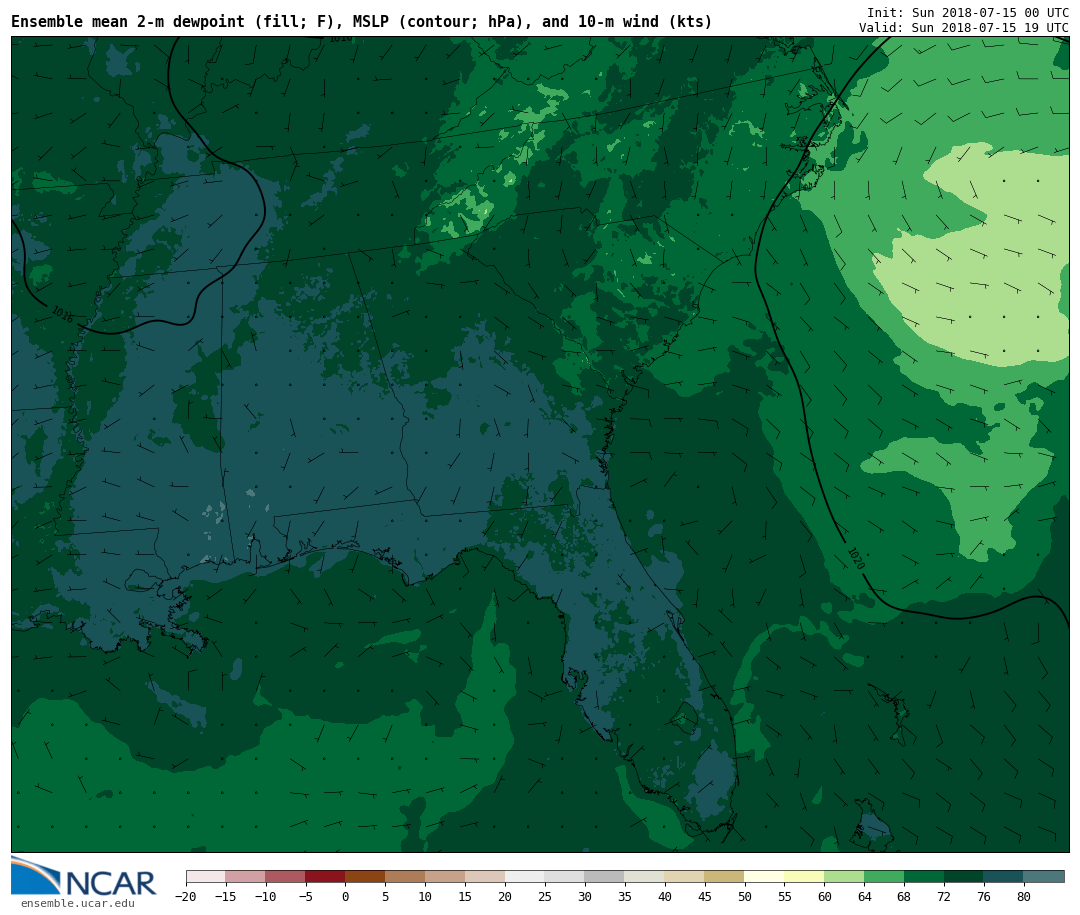Select the last colorbar swatch right of 80
The height and width of the screenshot is (915, 1080).
tap(1043, 876)
